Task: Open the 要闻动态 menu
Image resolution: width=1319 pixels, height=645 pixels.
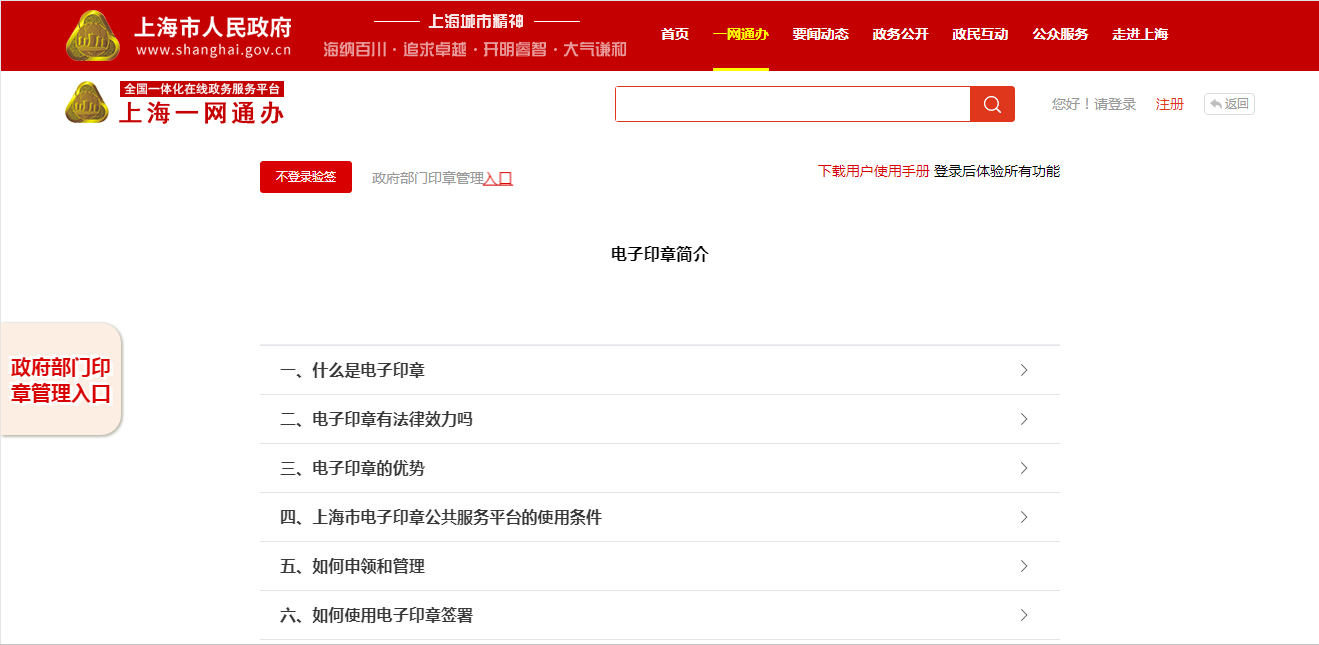Action: (x=820, y=34)
